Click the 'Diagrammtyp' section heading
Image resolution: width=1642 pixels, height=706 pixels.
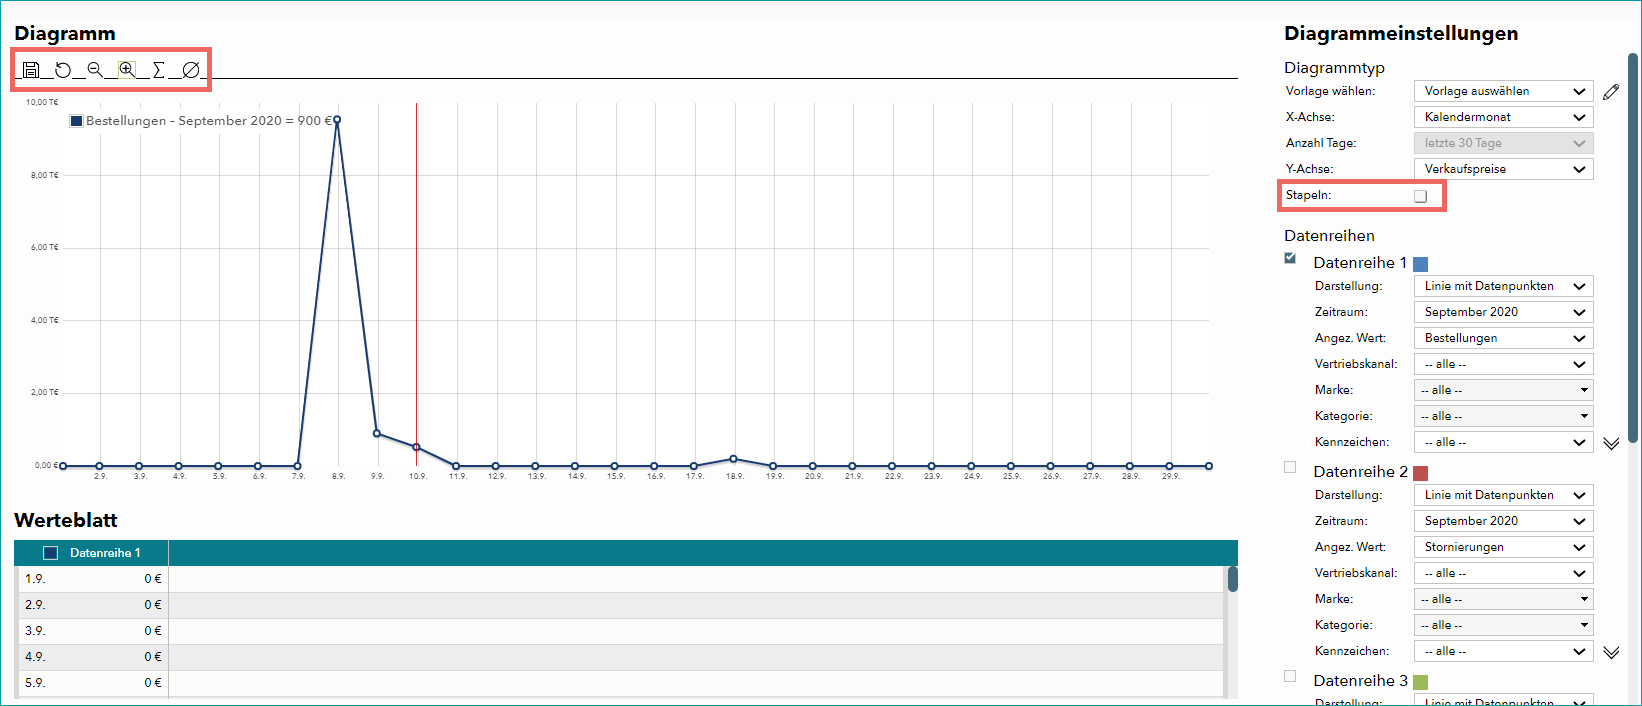[x=1334, y=68]
